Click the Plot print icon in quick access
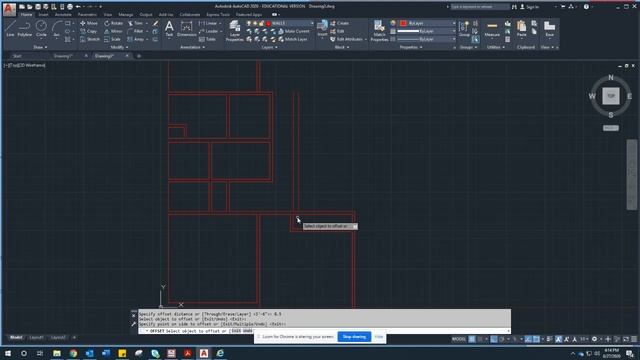The width and height of the screenshot is (640, 360). coord(70,7)
